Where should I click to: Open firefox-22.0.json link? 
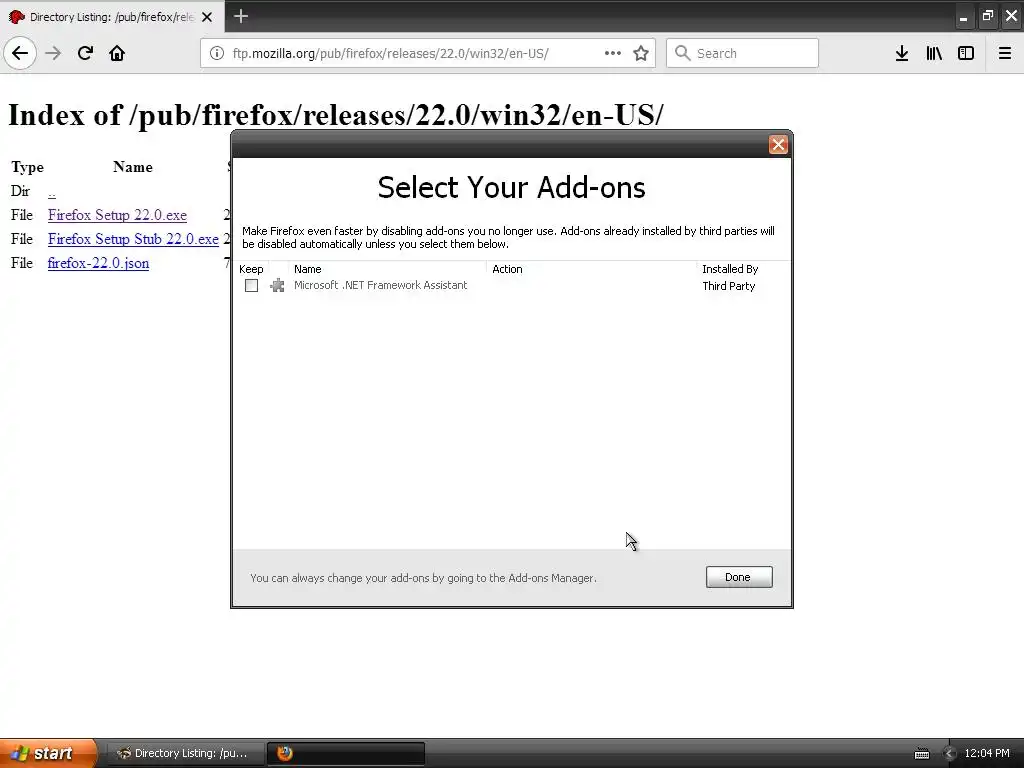pyautogui.click(x=98, y=263)
